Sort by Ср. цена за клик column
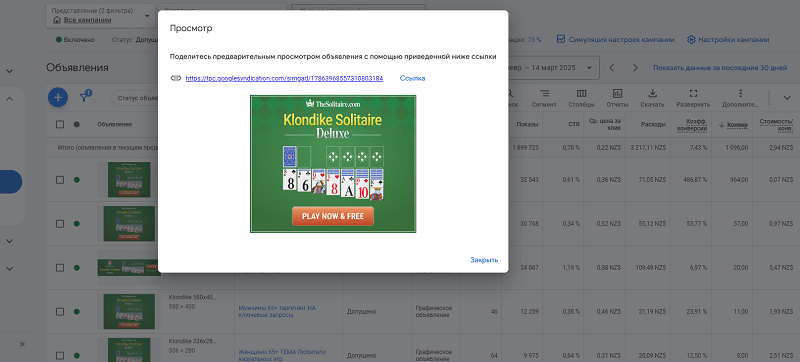This screenshot has height=362, width=800. 605,124
